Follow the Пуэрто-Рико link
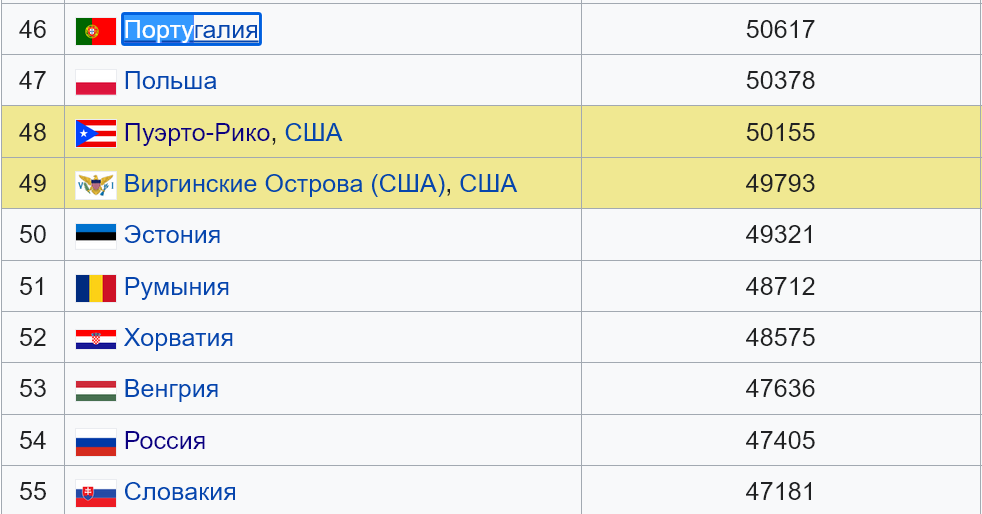982x514 pixels. click(x=197, y=133)
